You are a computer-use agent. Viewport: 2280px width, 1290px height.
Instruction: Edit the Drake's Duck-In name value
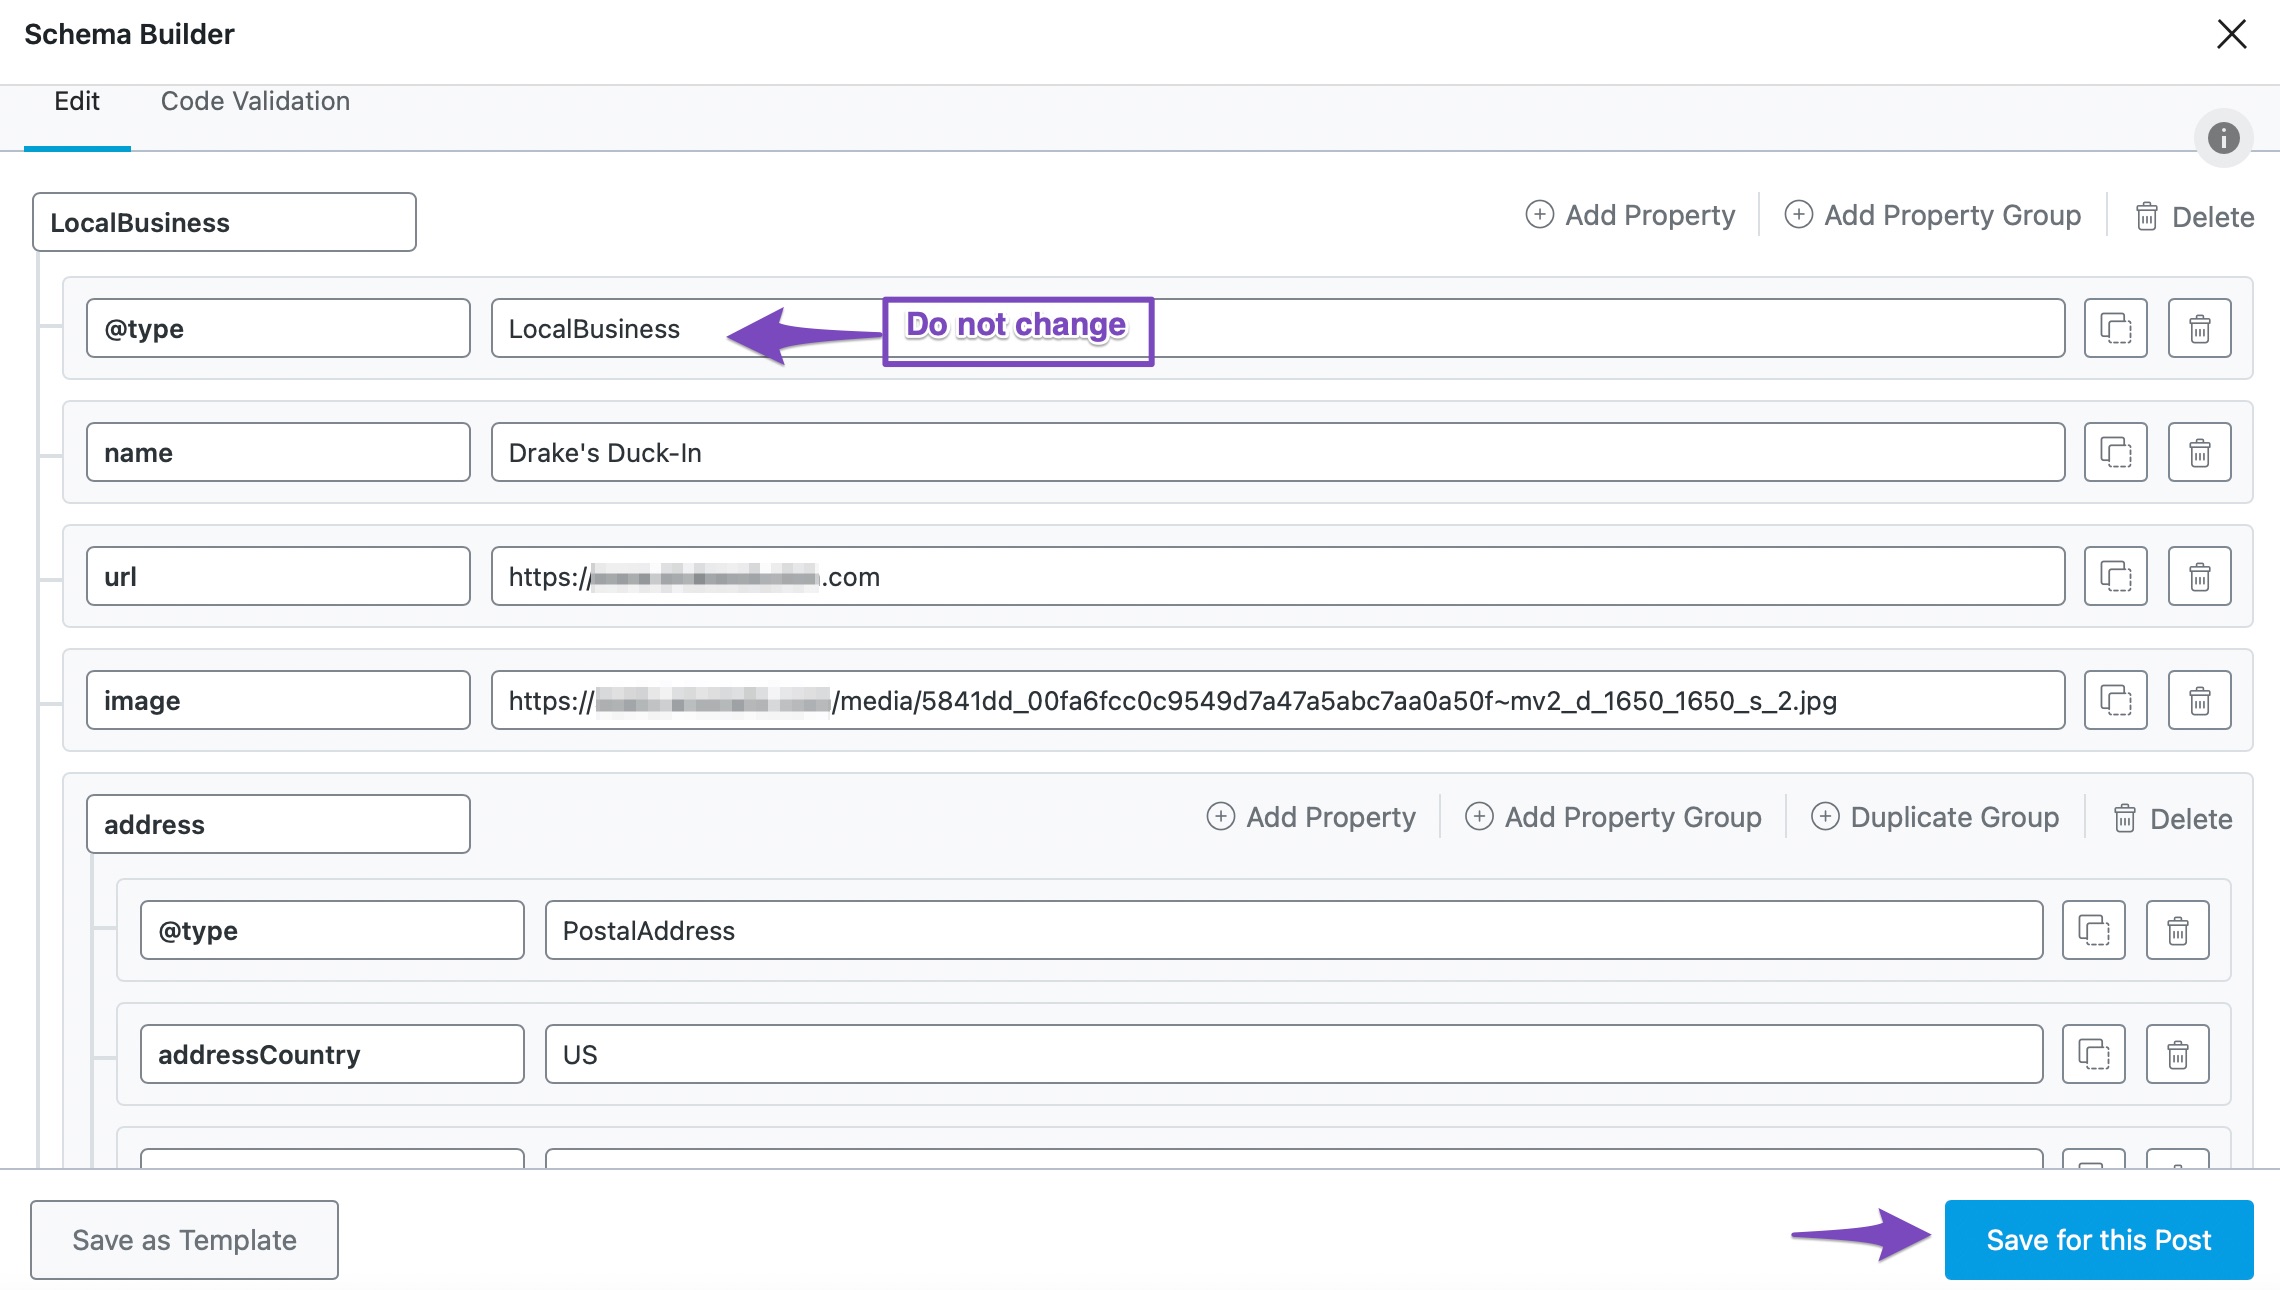click(1278, 452)
